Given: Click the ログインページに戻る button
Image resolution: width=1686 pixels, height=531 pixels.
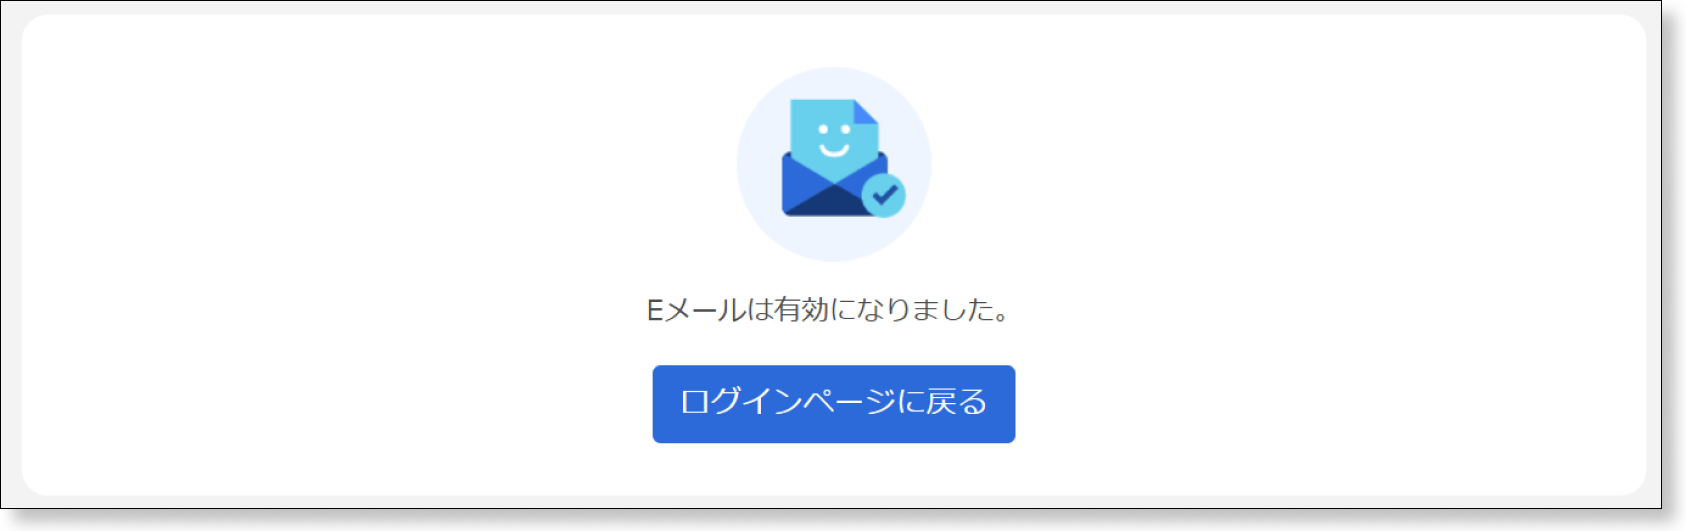Looking at the screenshot, I should pyautogui.click(x=833, y=404).
